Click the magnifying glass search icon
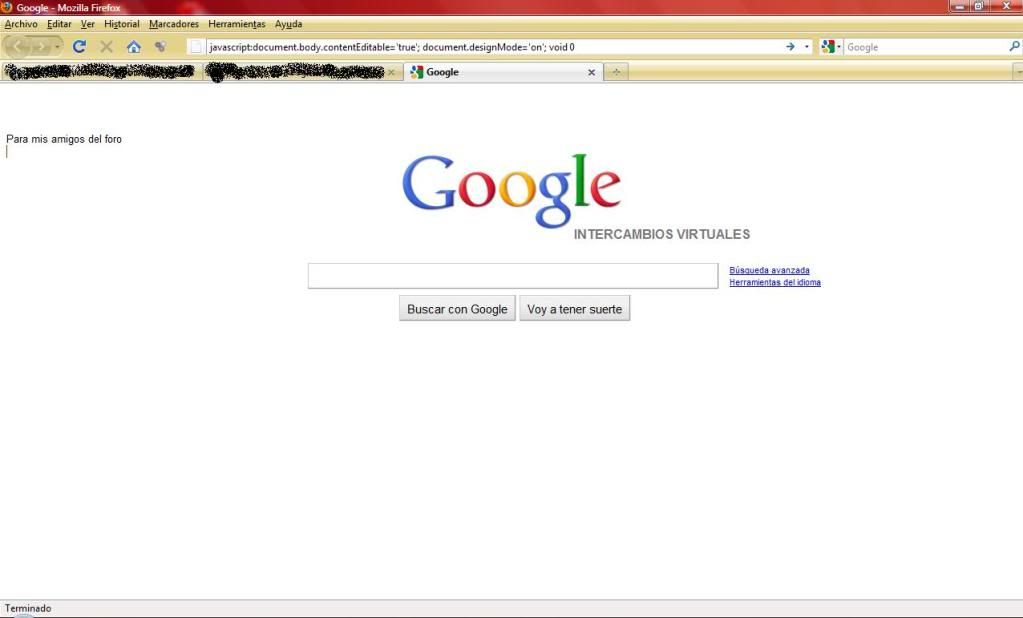 pos(1014,47)
